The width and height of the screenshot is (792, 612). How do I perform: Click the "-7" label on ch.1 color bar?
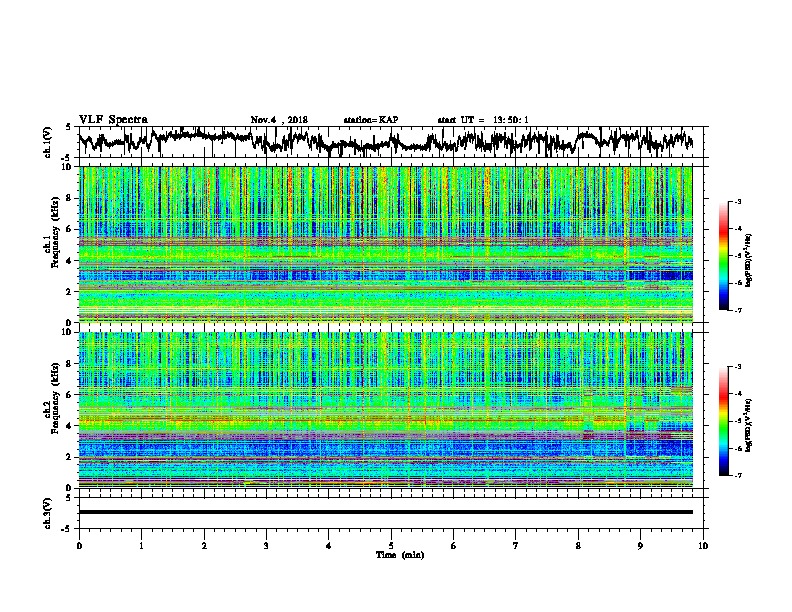738,310
